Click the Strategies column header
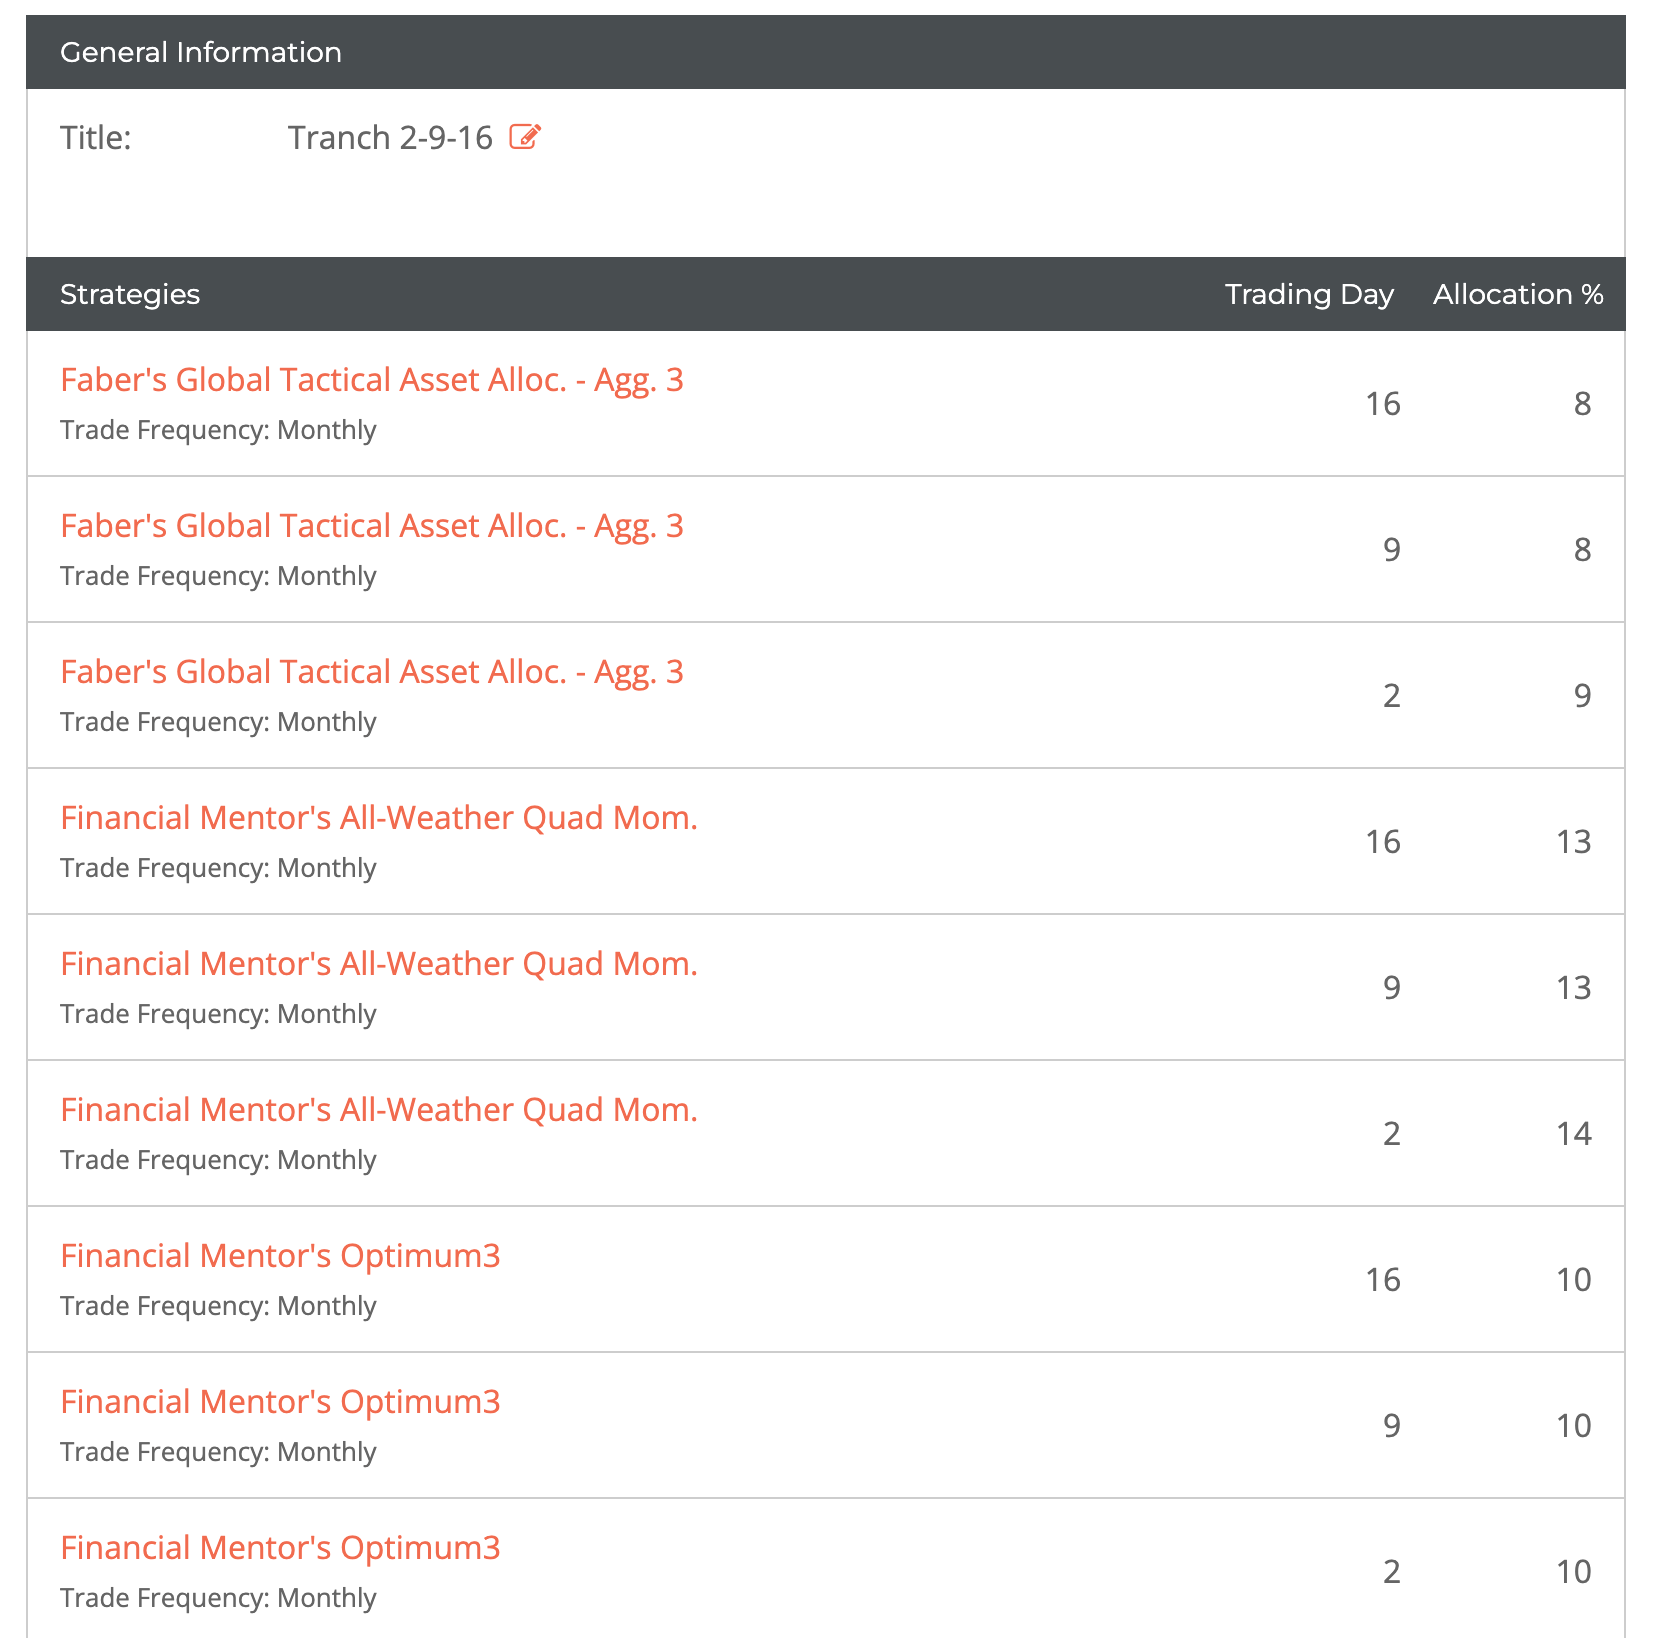The height and width of the screenshot is (1638, 1654). tap(130, 294)
